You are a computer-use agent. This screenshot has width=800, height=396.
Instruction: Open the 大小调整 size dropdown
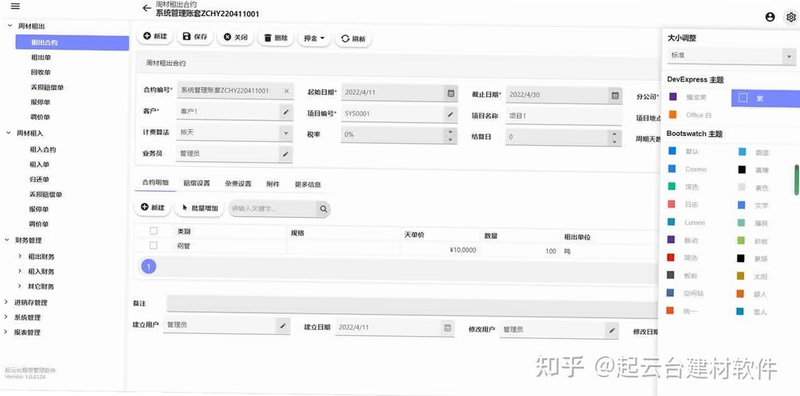[x=731, y=56]
